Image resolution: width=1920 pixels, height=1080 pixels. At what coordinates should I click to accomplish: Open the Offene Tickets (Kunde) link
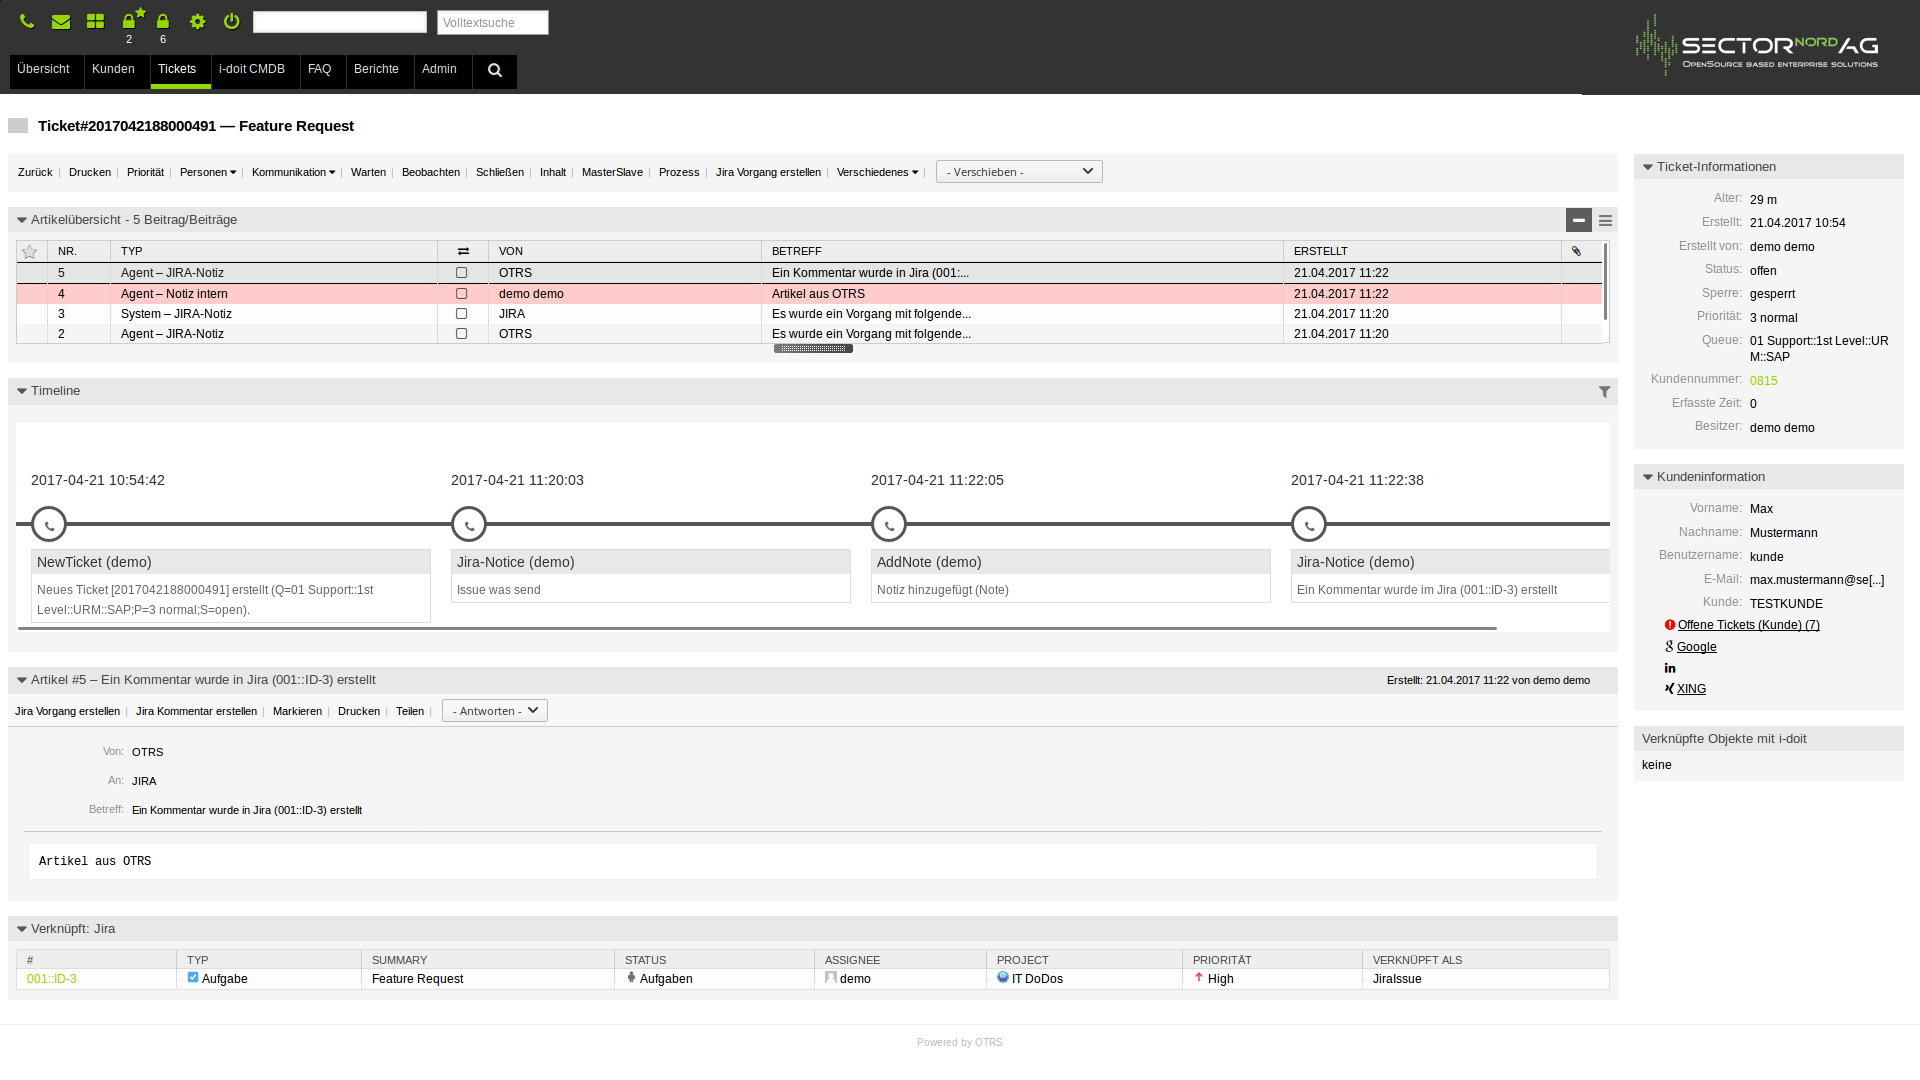[1748, 625]
